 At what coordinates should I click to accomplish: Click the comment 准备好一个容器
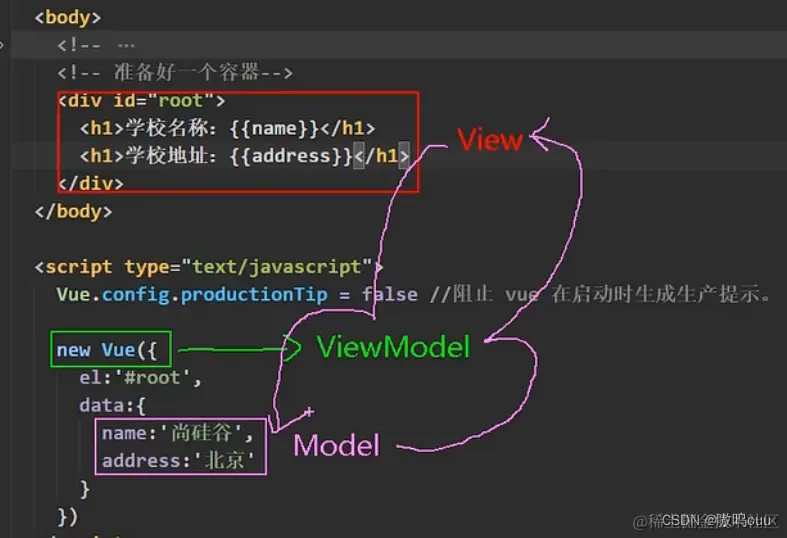175,73
